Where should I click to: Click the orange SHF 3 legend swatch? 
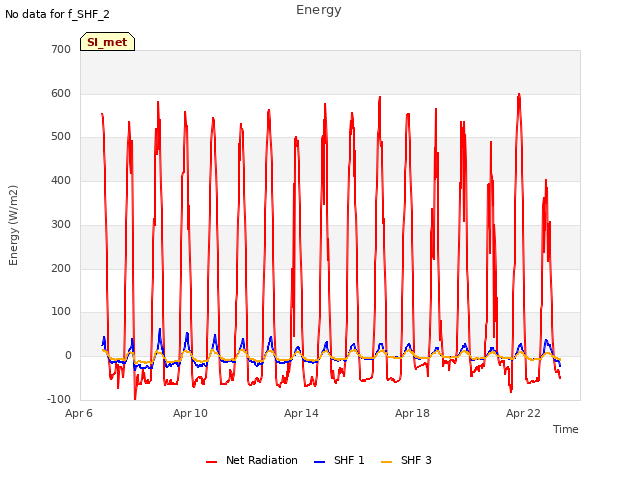386,462
